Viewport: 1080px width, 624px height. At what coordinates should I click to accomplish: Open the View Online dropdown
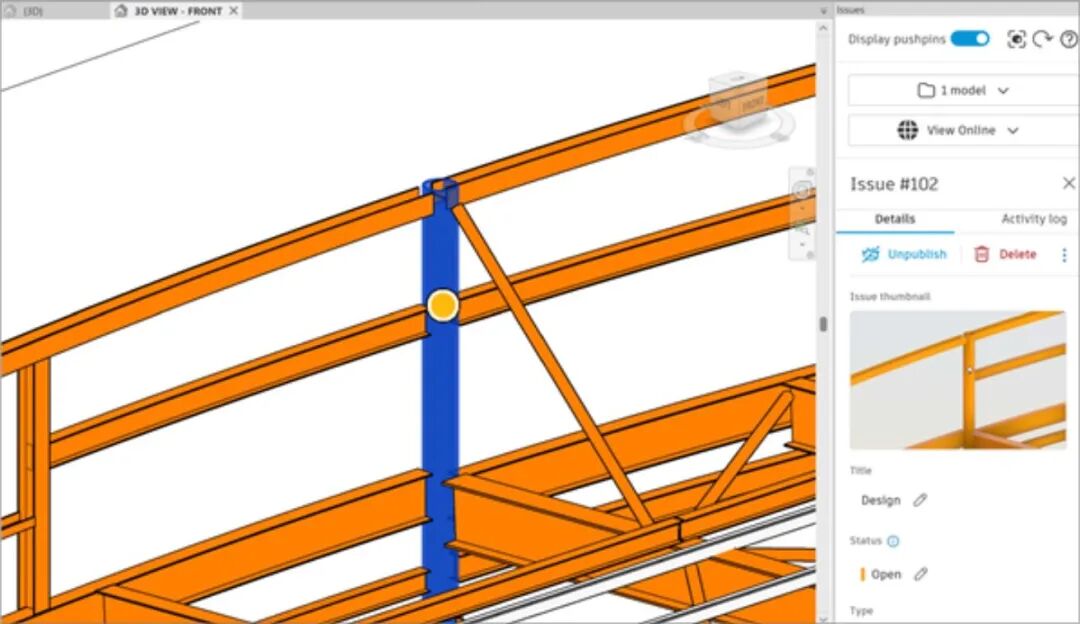[x=963, y=130]
